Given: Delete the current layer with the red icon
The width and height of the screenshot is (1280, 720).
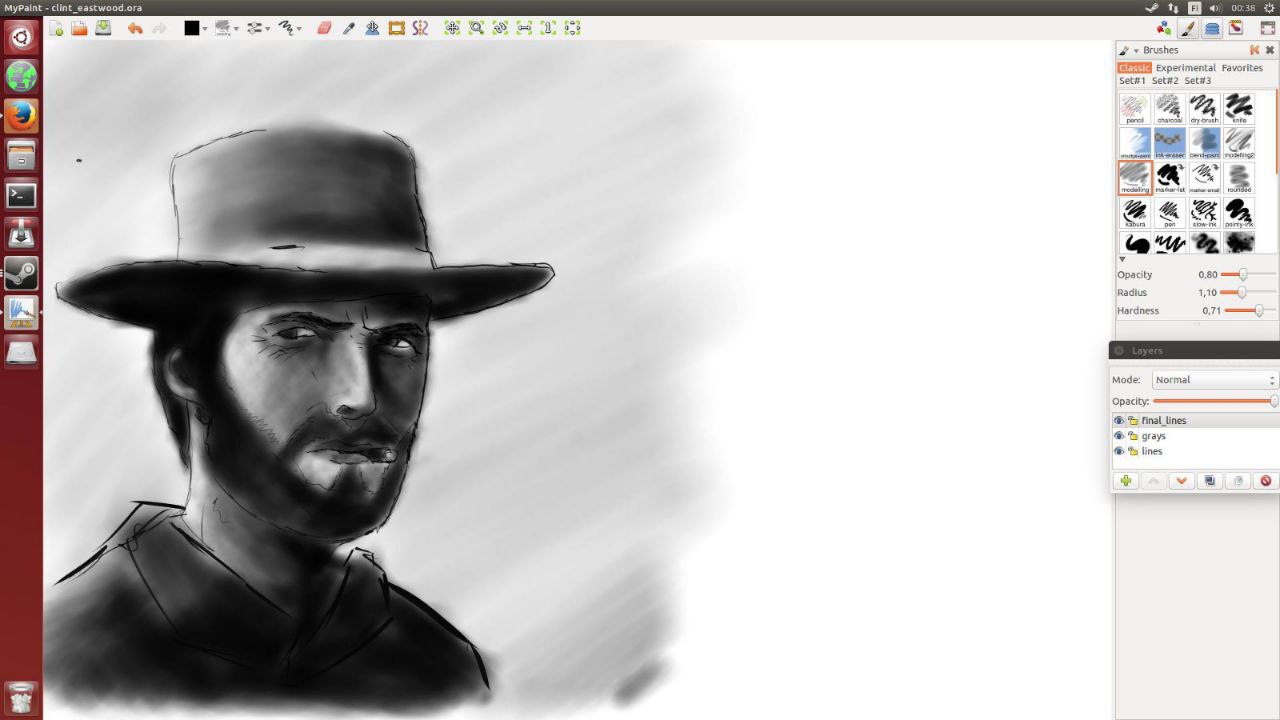Looking at the screenshot, I should [x=1265, y=481].
